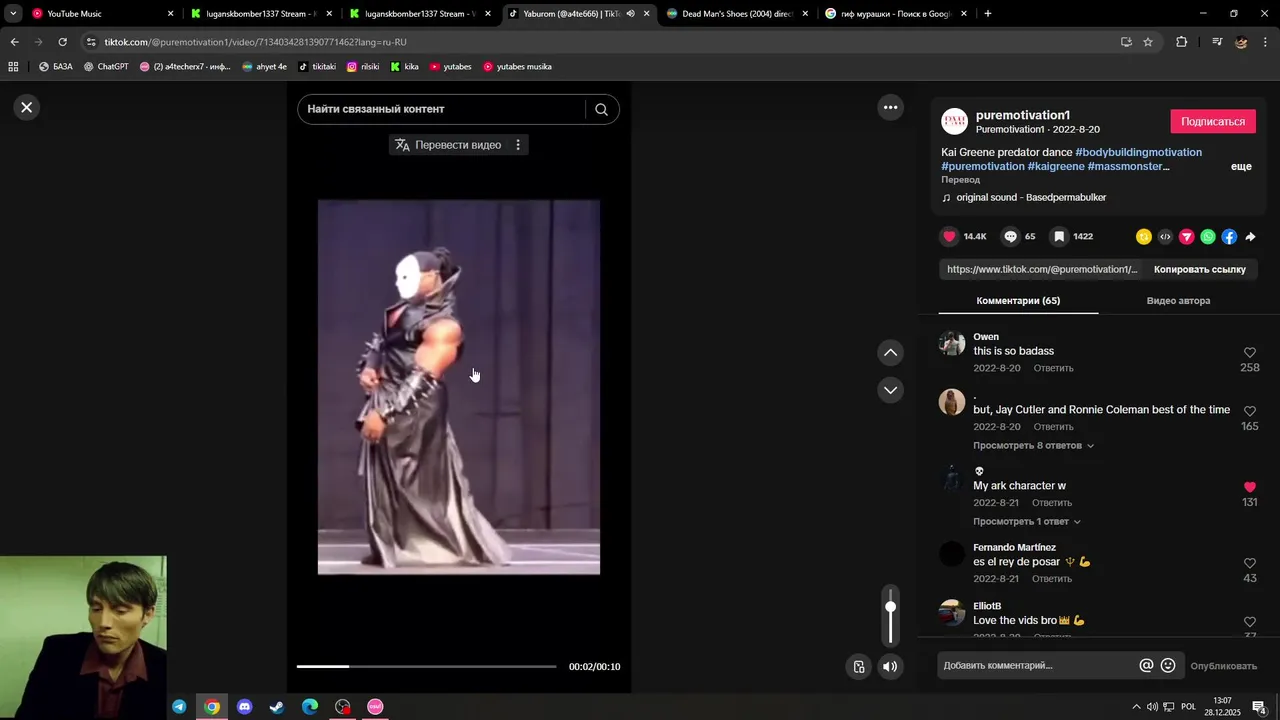
Task: Reload the page button
Action: (62, 42)
